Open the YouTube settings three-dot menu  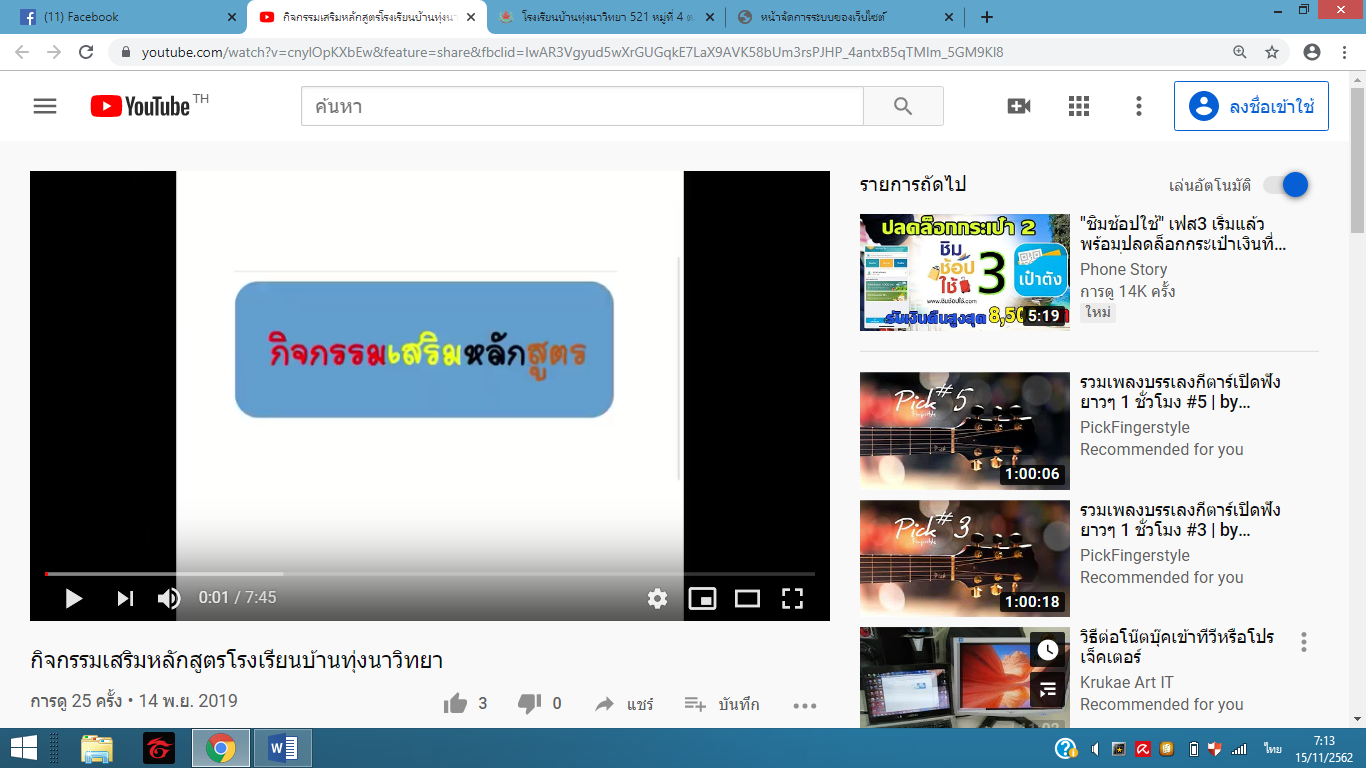[x=1138, y=106]
